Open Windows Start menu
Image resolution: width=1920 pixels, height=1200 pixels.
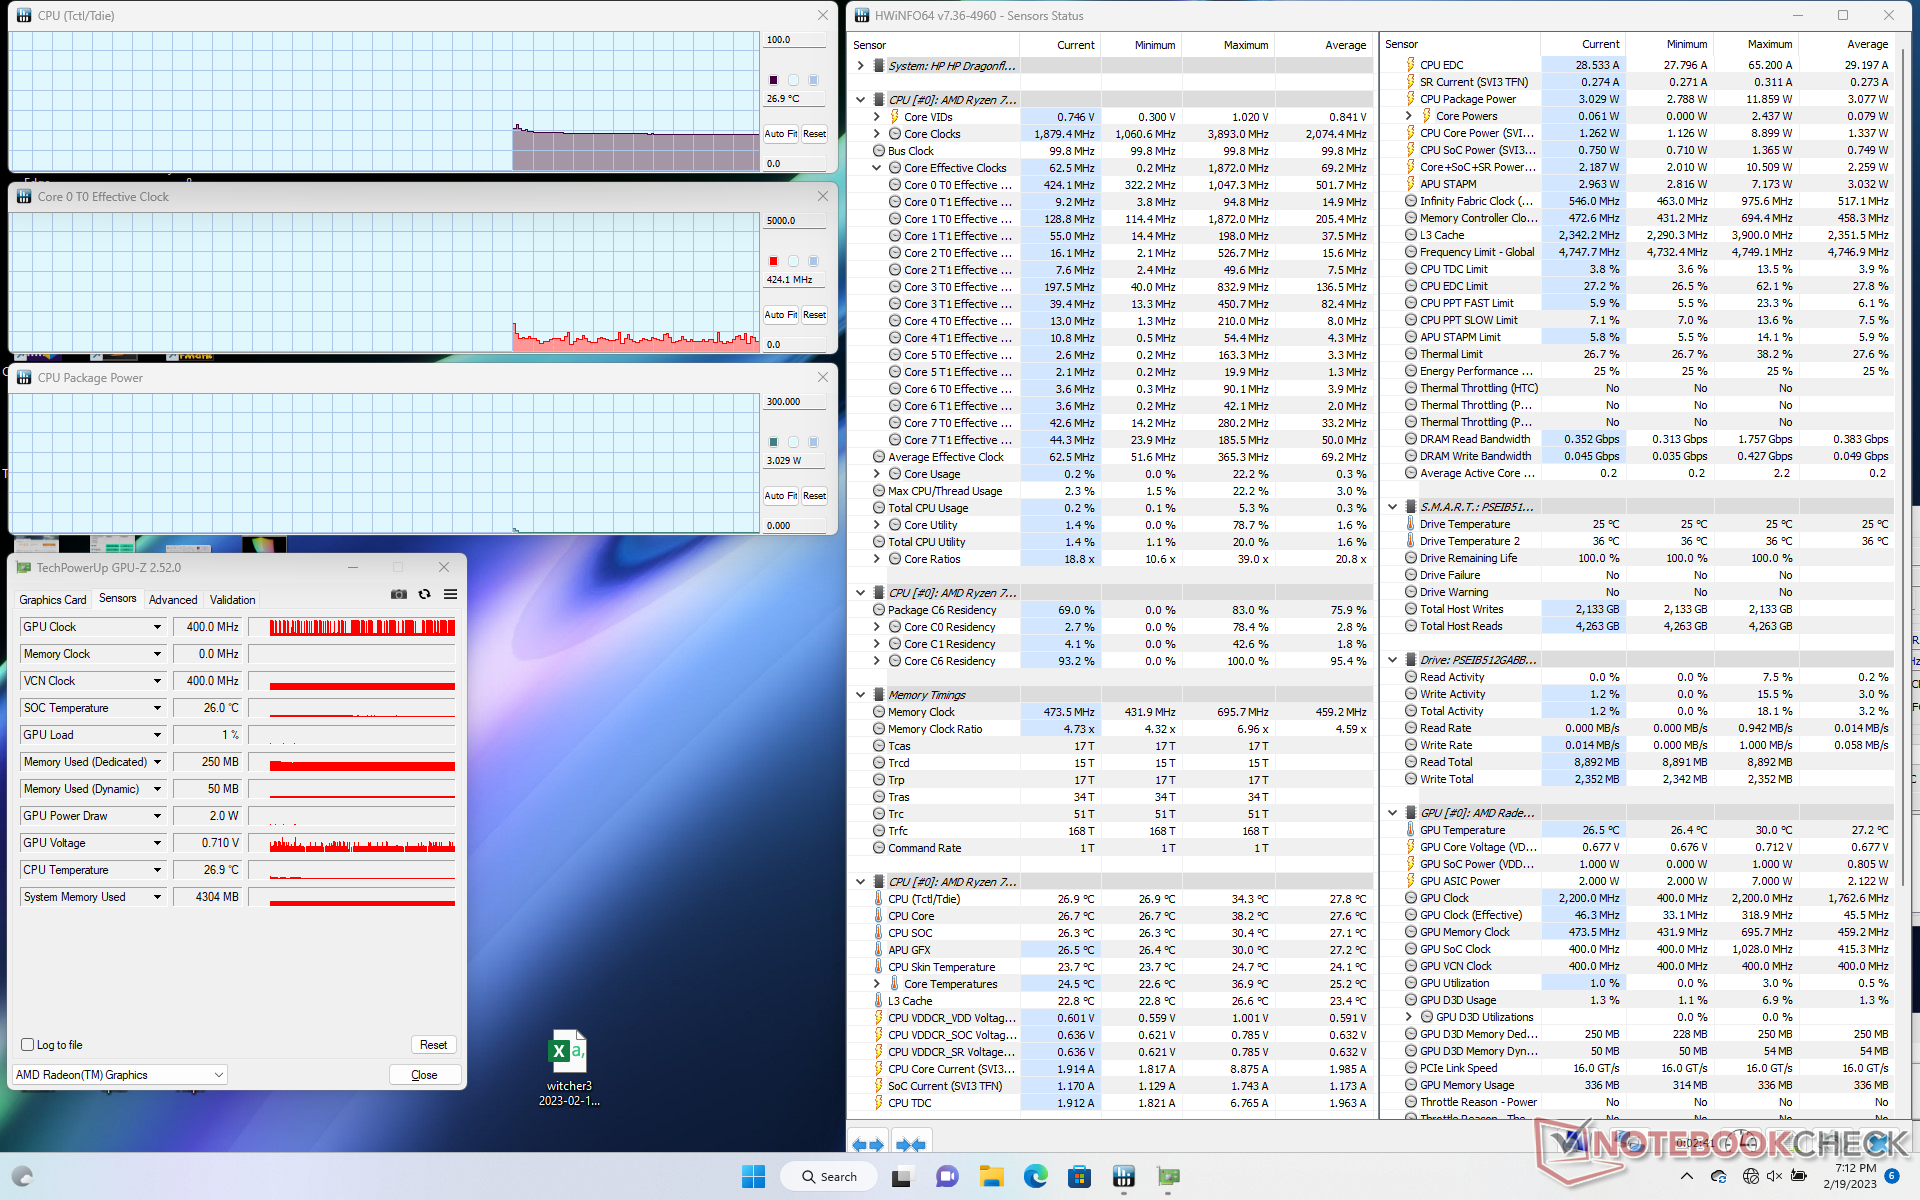coord(753,1176)
